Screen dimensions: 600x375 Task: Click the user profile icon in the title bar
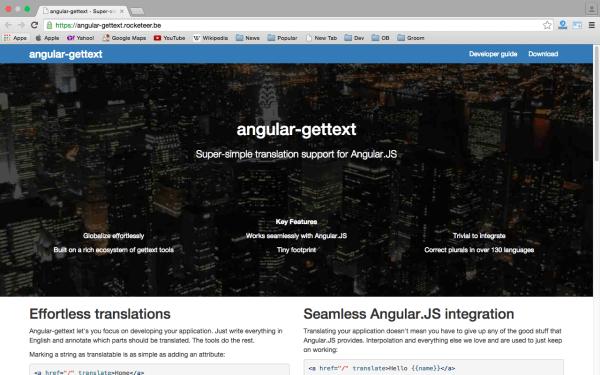(x=591, y=8)
